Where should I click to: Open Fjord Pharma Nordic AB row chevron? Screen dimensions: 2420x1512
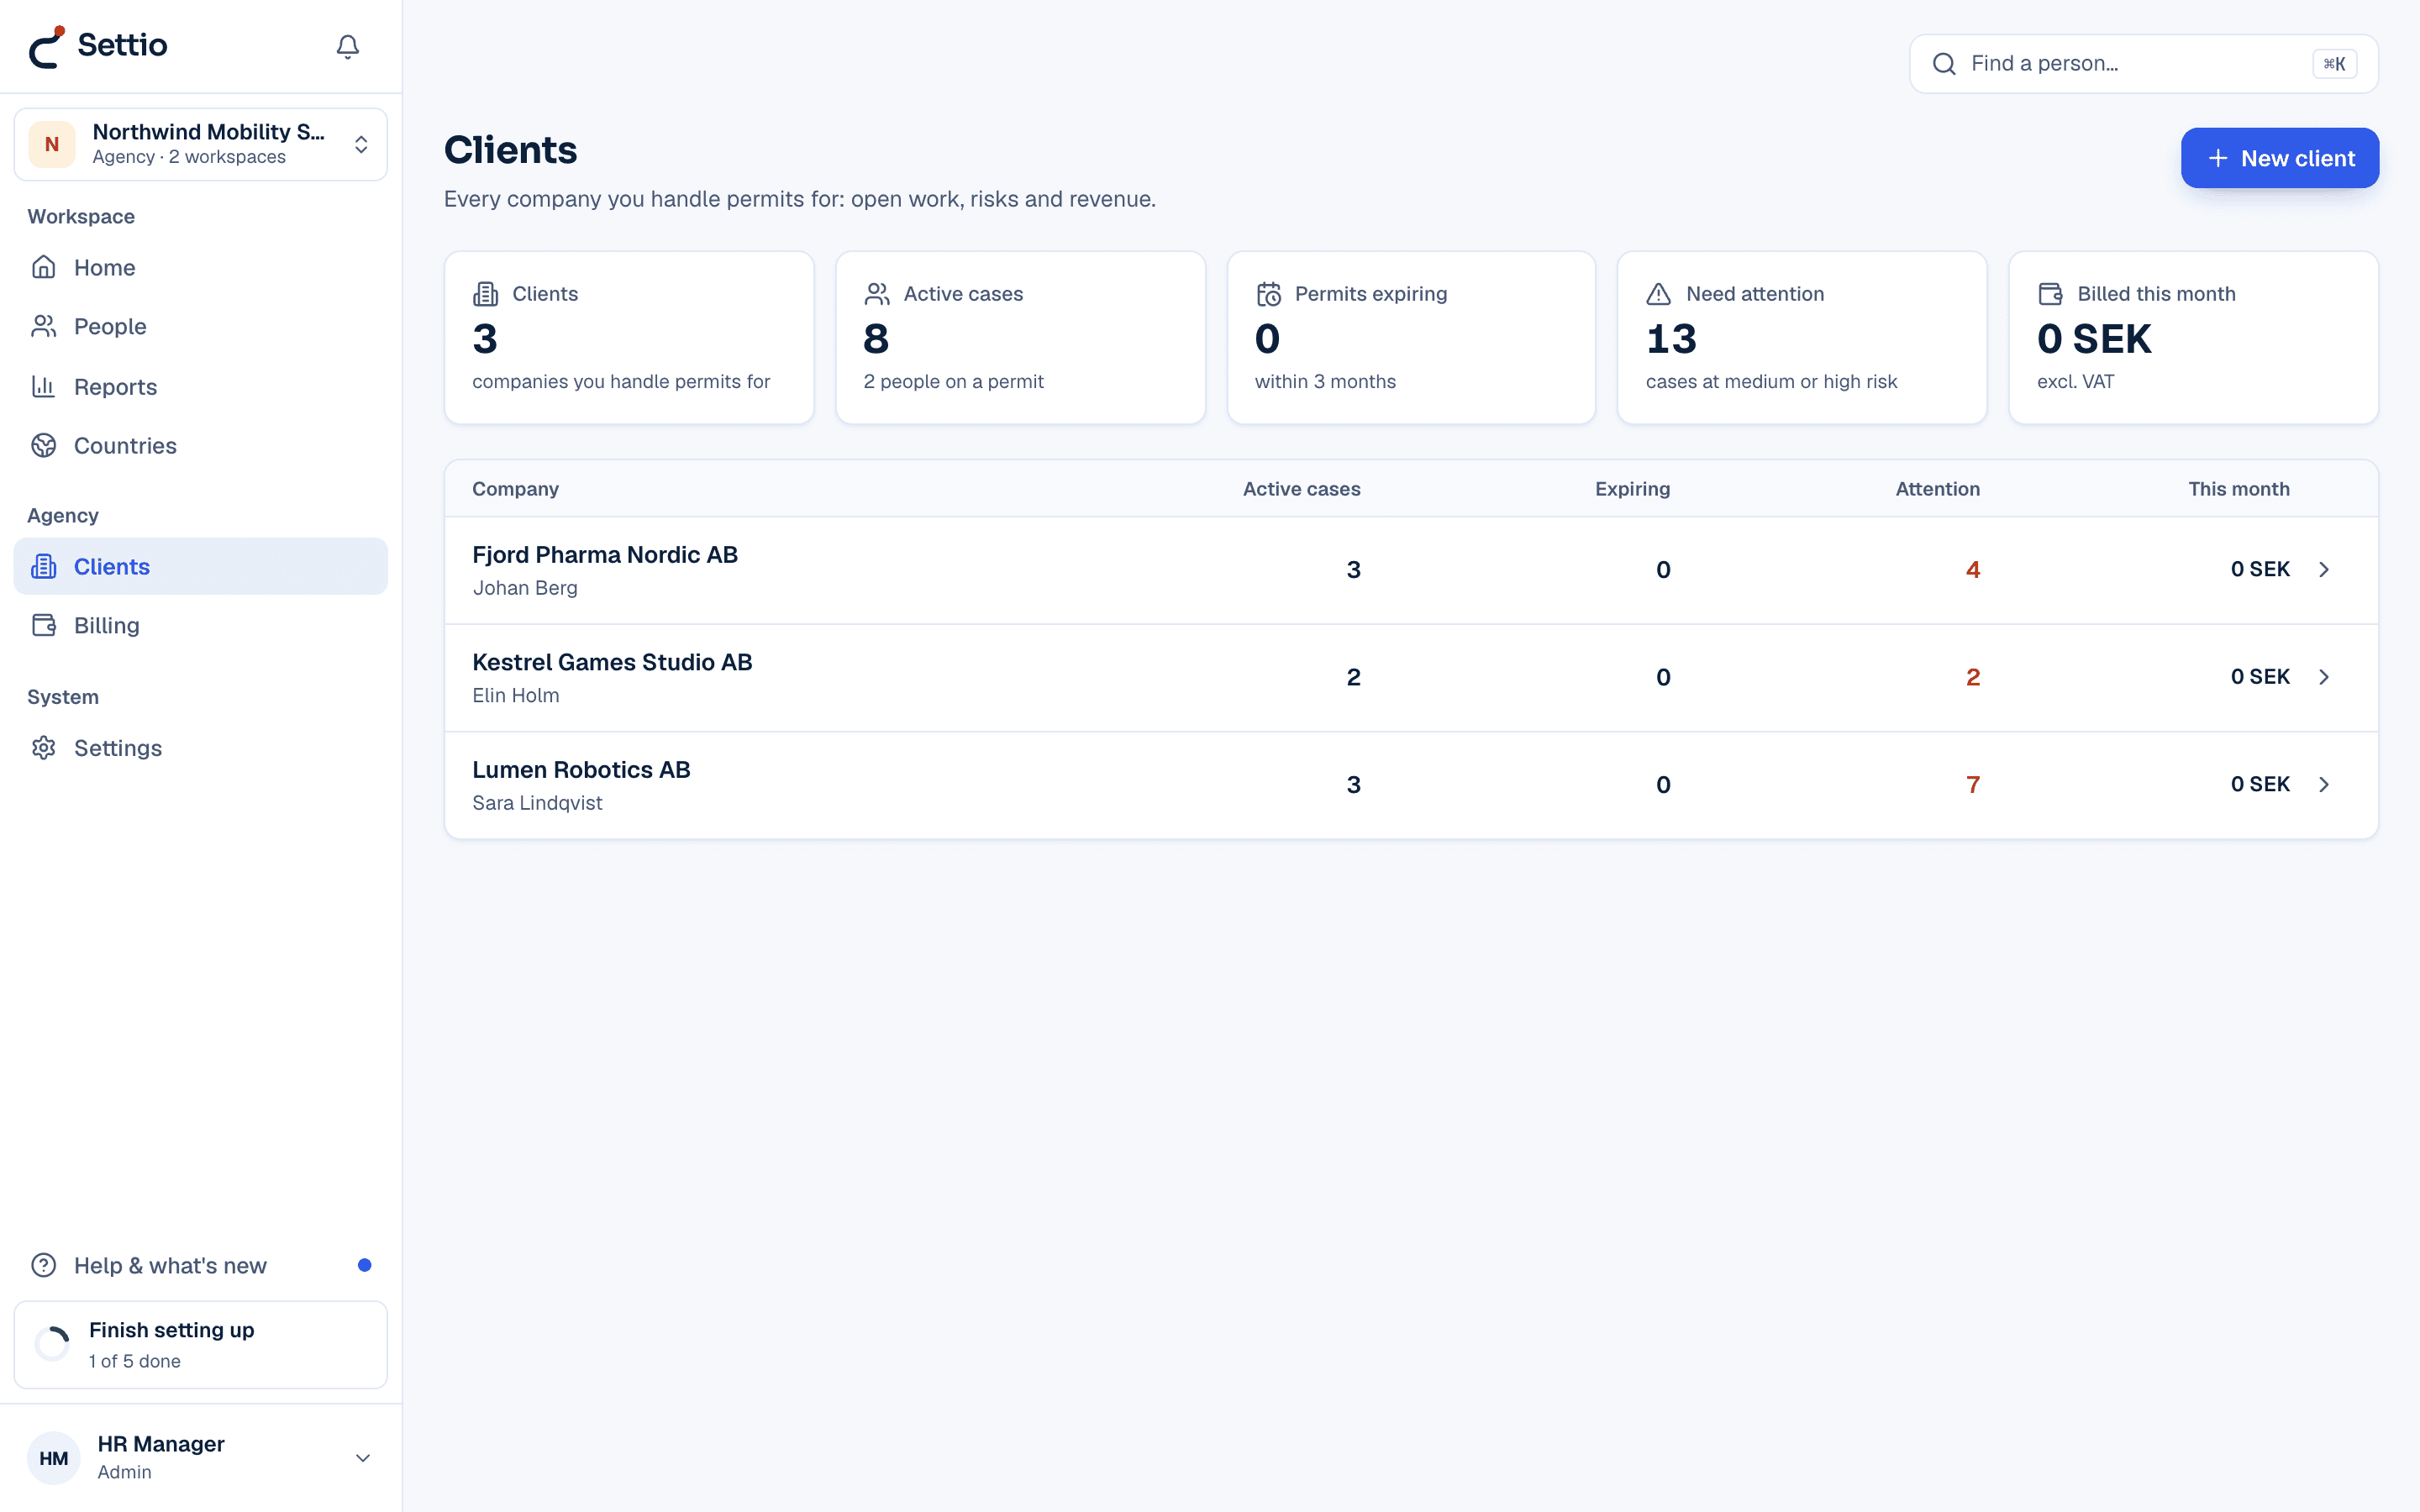coord(2324,569)
